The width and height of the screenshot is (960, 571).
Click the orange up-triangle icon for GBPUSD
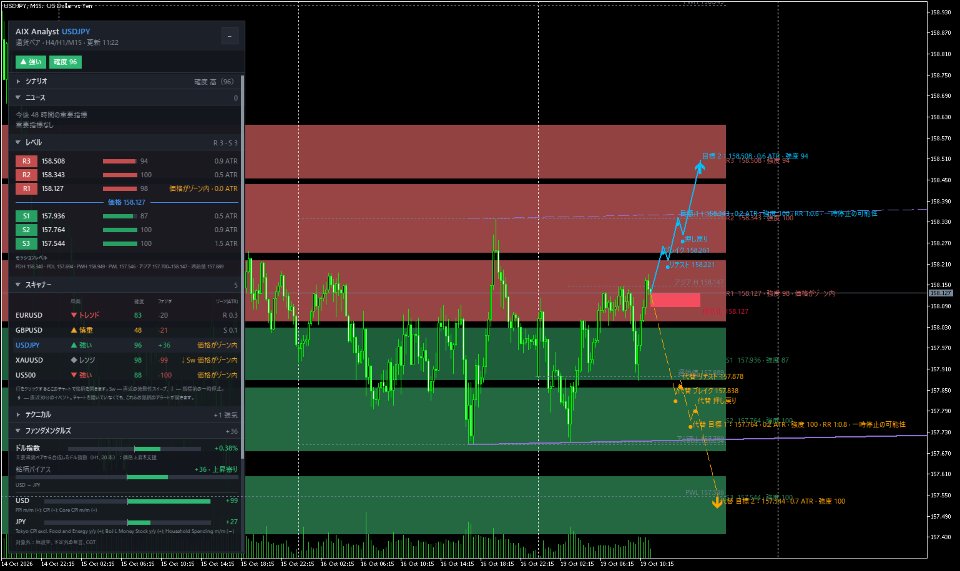(x=74, y=330)
